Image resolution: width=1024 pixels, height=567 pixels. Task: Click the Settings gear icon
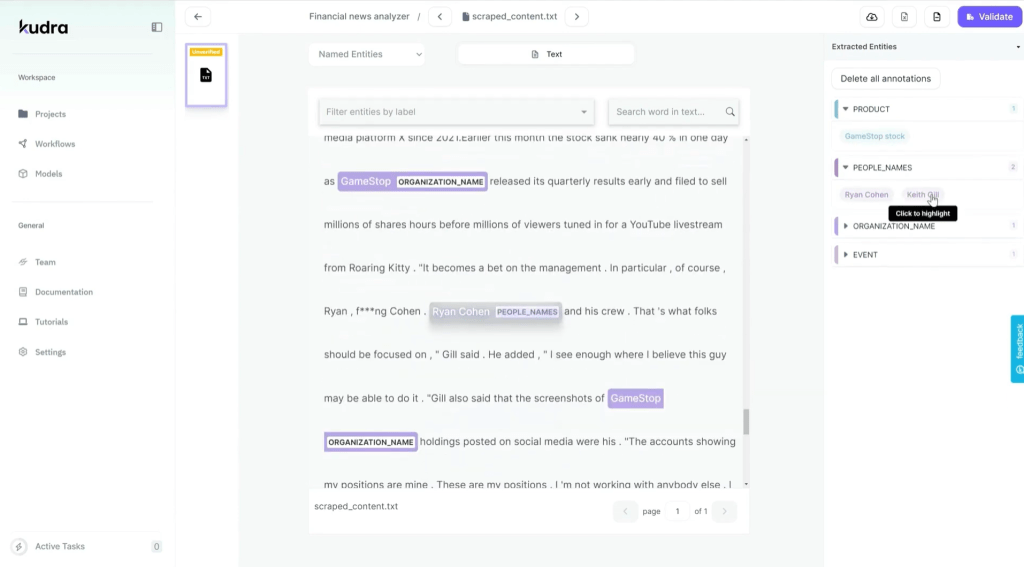pyautogui.click(x=23, y=352)
